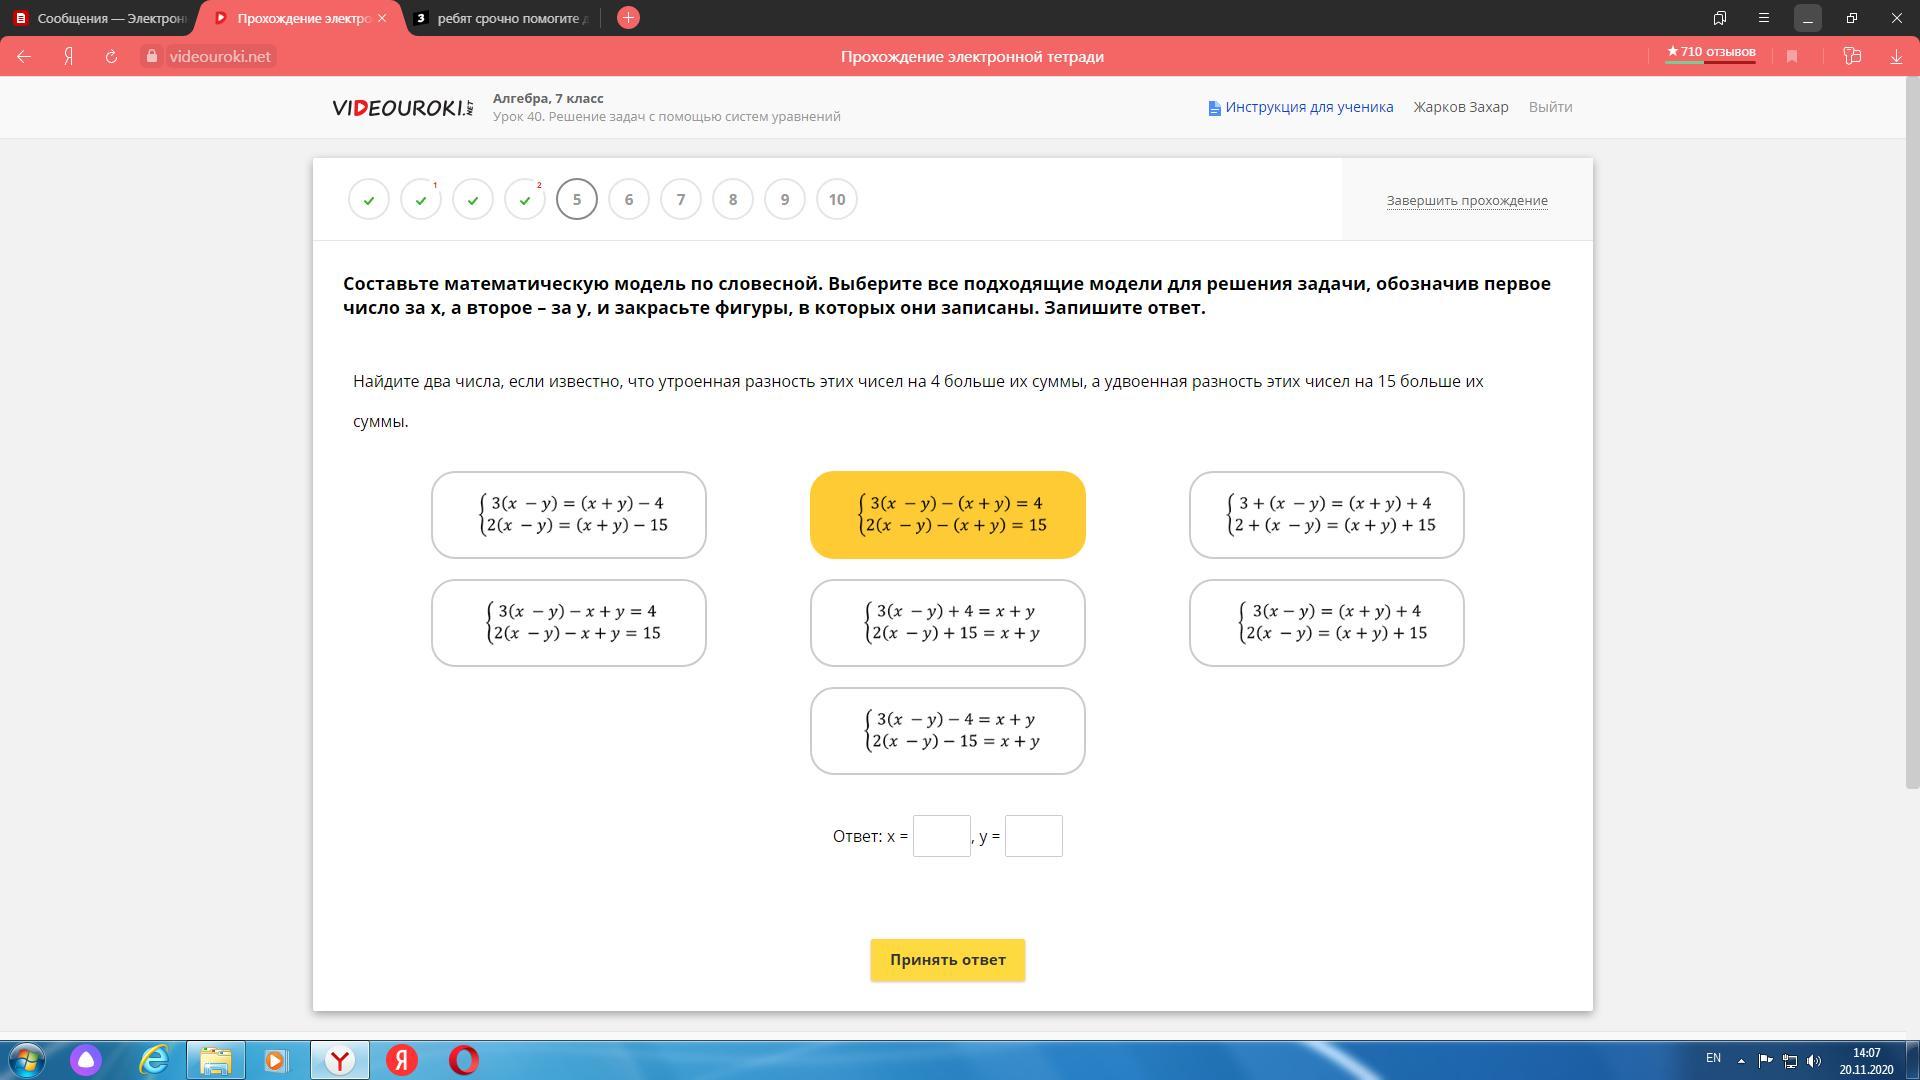Open the Yandex home button icon

point(68,57)
